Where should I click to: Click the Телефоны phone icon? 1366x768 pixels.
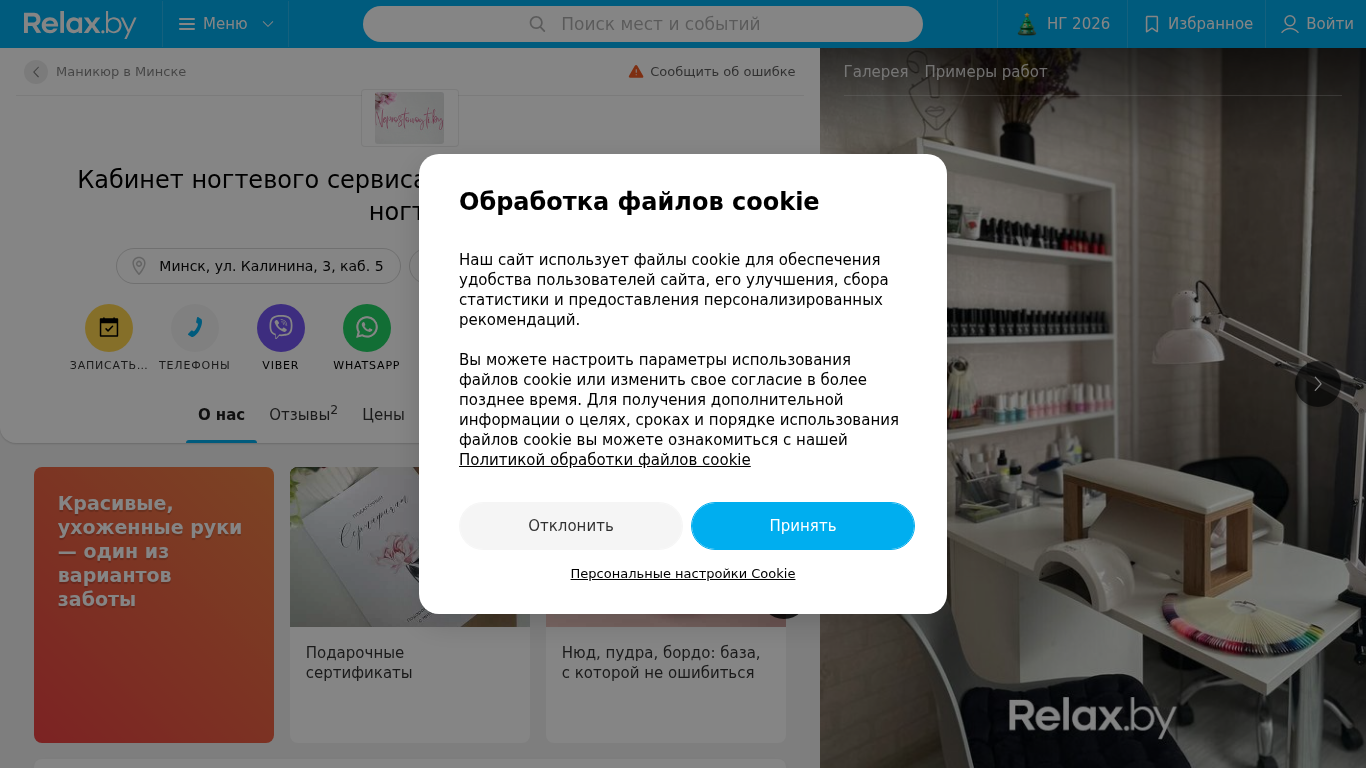(x=195, y=328)
